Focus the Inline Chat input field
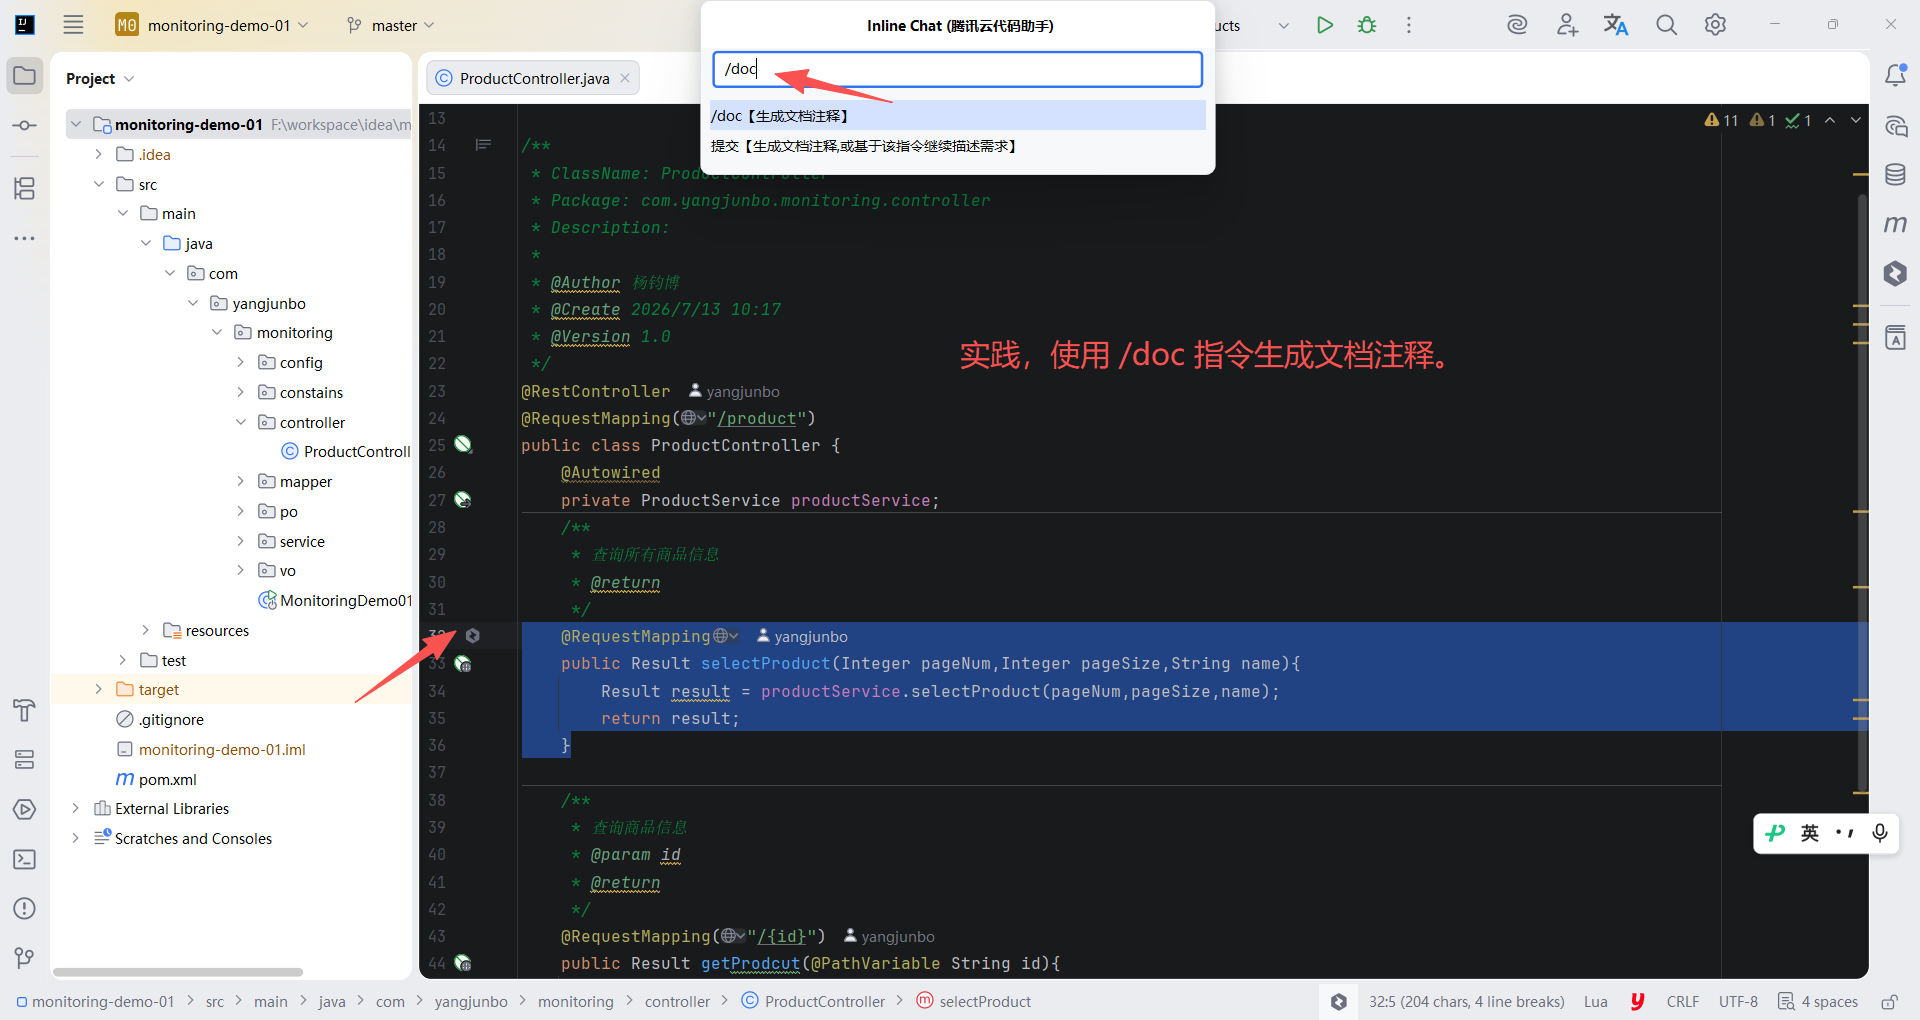 click(x=957, y=69)
